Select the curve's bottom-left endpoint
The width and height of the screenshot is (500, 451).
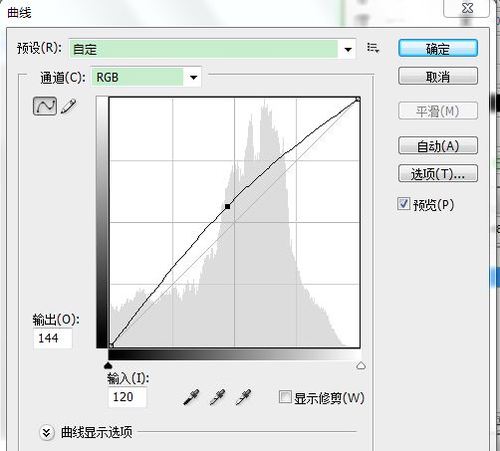click(111, 346)
